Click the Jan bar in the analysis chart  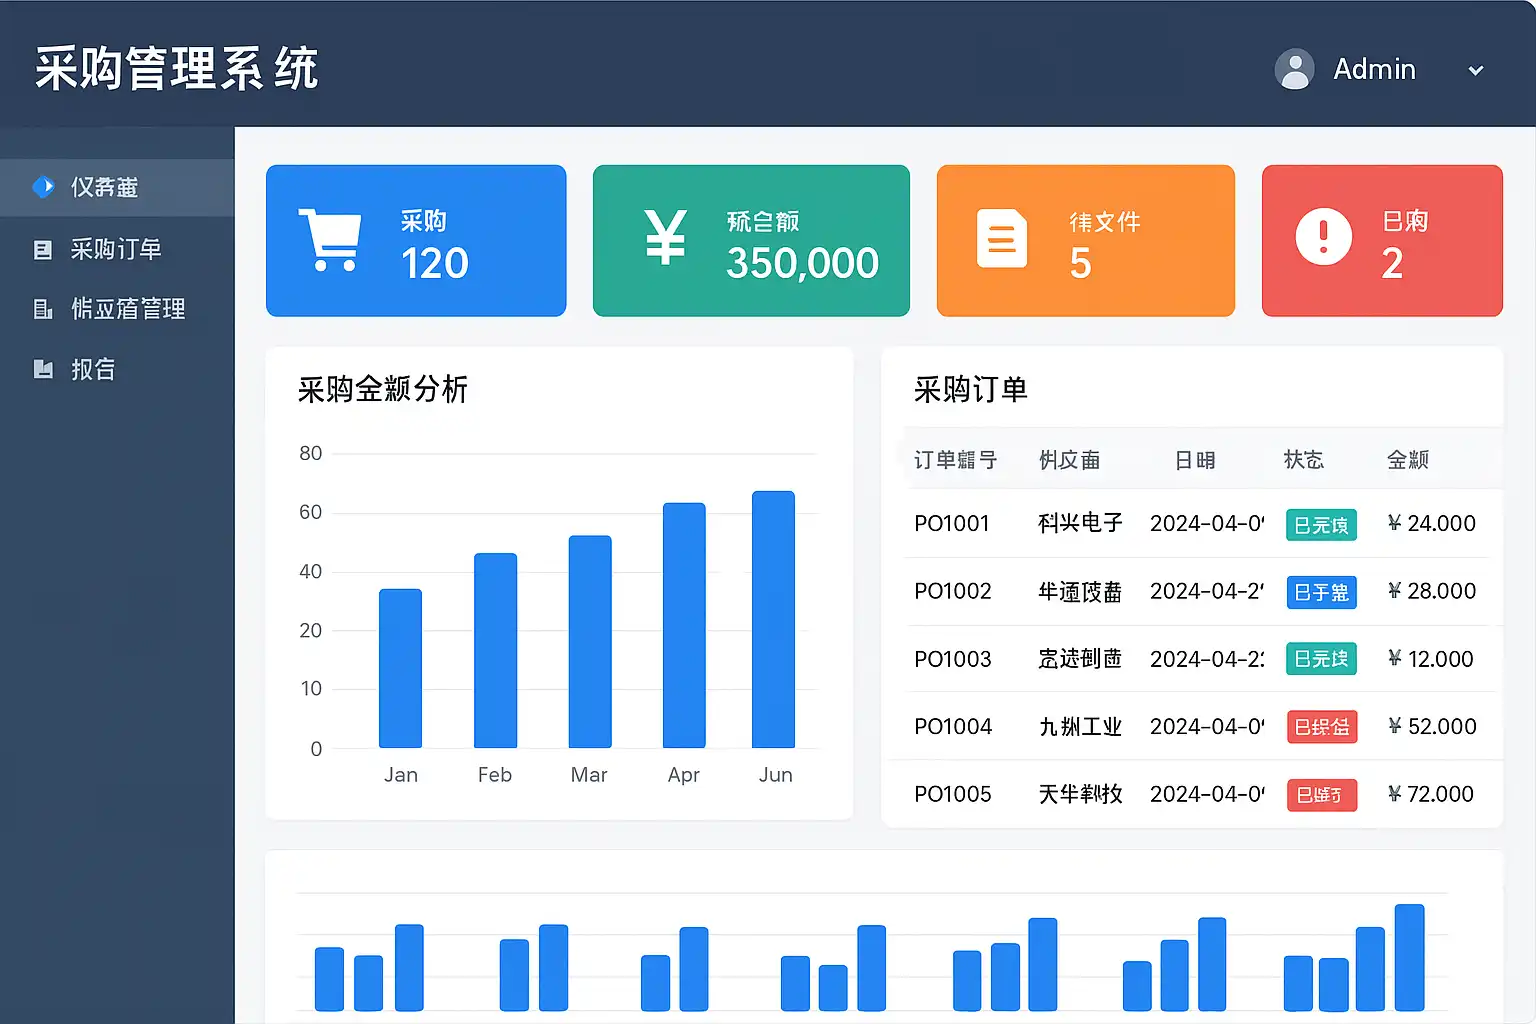click(x=400, y=668)
